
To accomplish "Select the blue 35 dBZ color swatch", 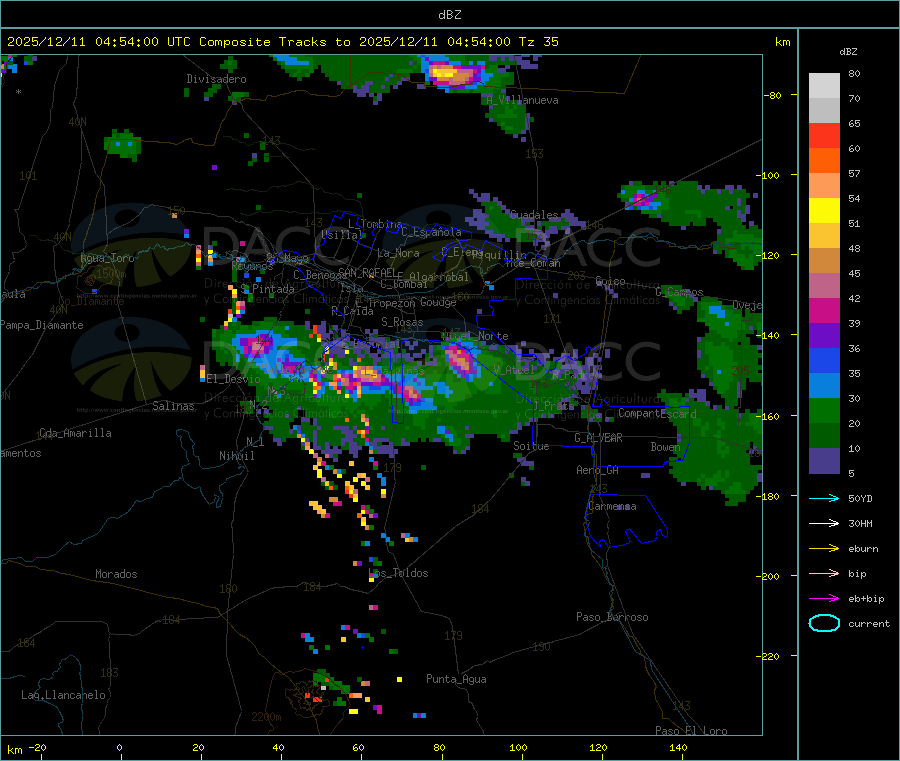I will 824,360.
